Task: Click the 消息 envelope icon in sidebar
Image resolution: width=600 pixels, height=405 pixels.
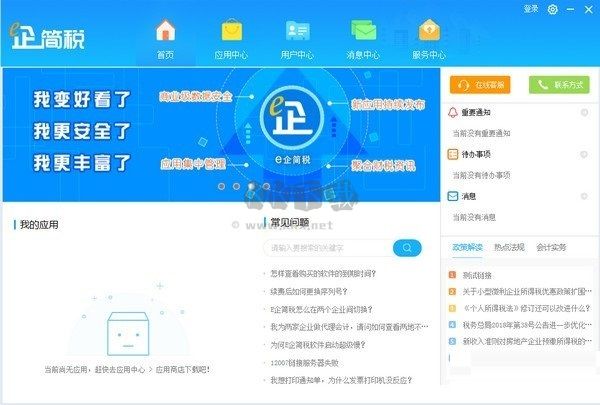Action: [x=453, y=196]
